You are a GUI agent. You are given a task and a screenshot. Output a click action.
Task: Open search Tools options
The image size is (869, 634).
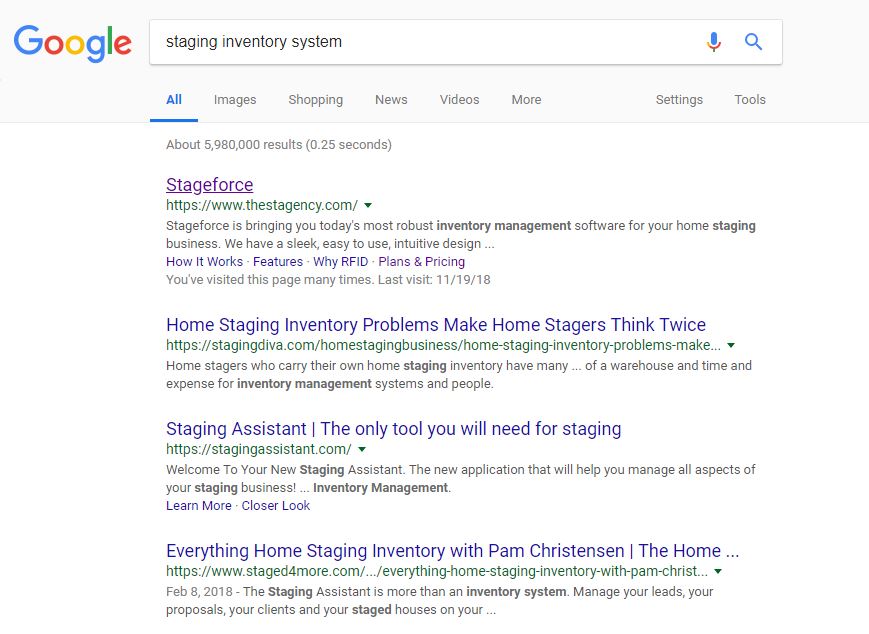pos(750,100)
